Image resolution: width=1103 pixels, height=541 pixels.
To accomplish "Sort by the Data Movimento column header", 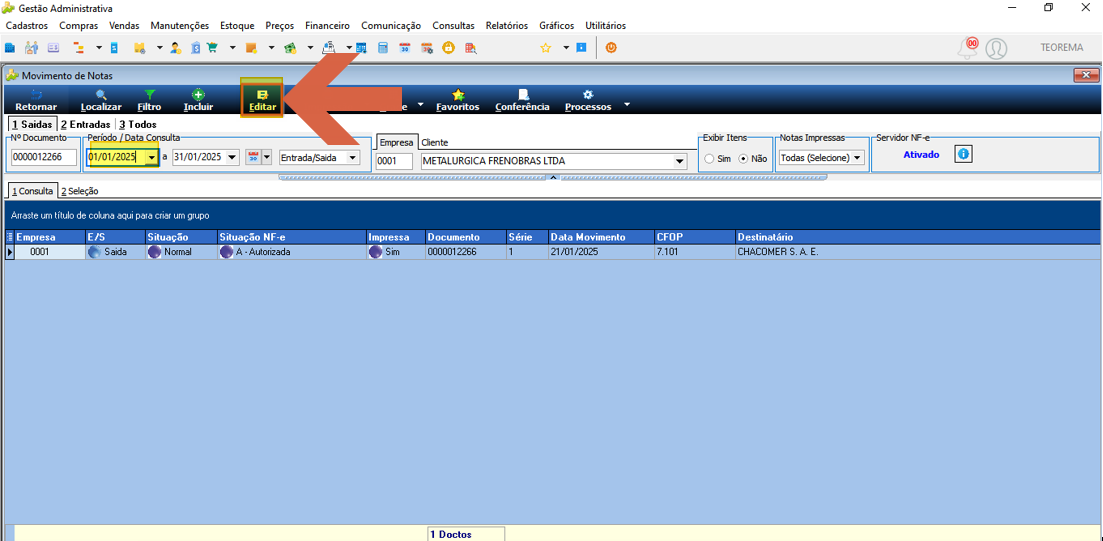I will coord(600,237).
